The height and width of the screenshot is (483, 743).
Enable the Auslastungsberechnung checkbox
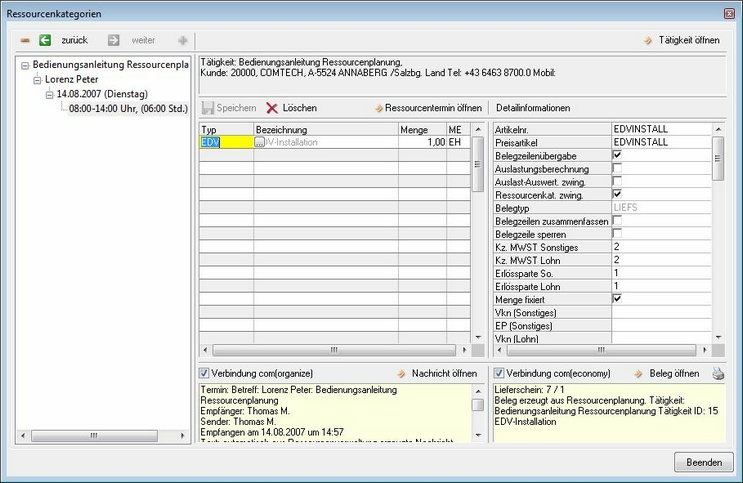(617, 168)
